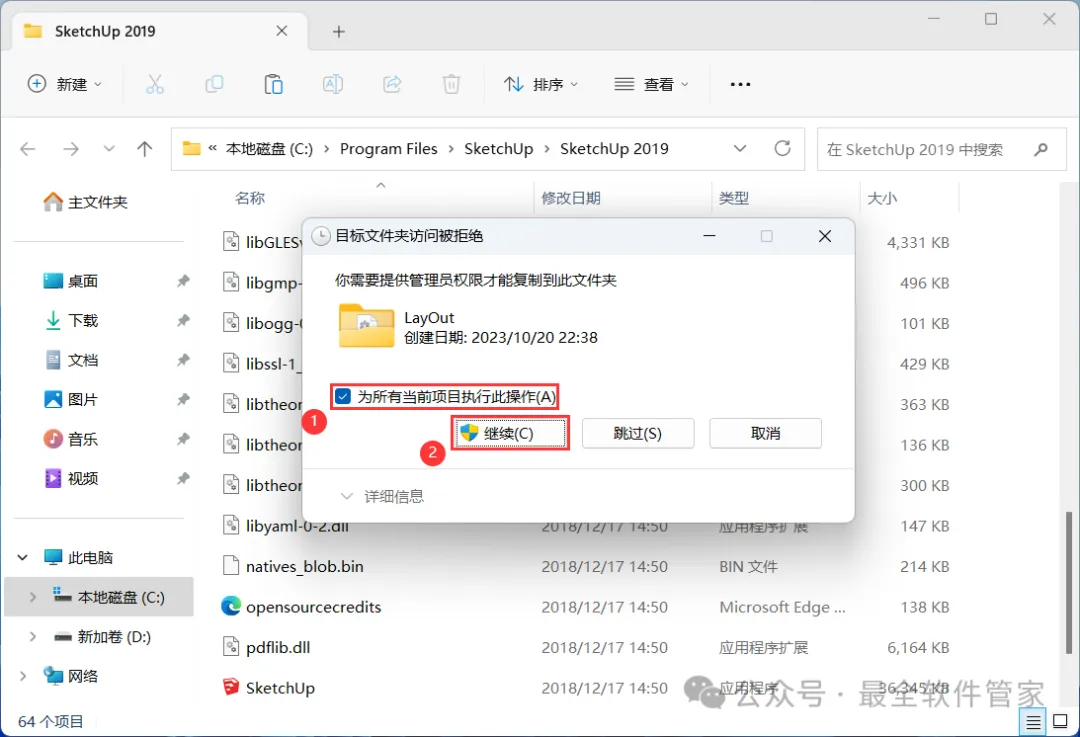Open the 新建 dropdown menu

point(64,84)
